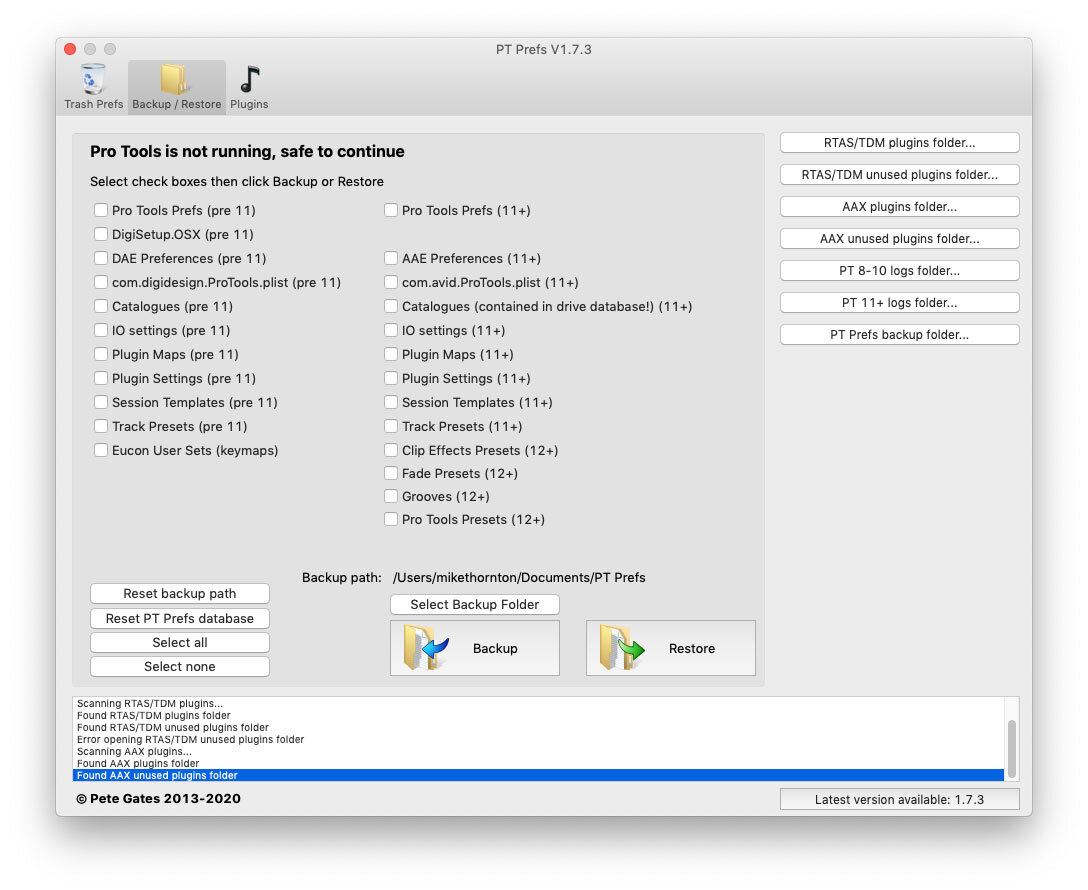Select the Backup / Restore folder icon

(x=176, y=86)
